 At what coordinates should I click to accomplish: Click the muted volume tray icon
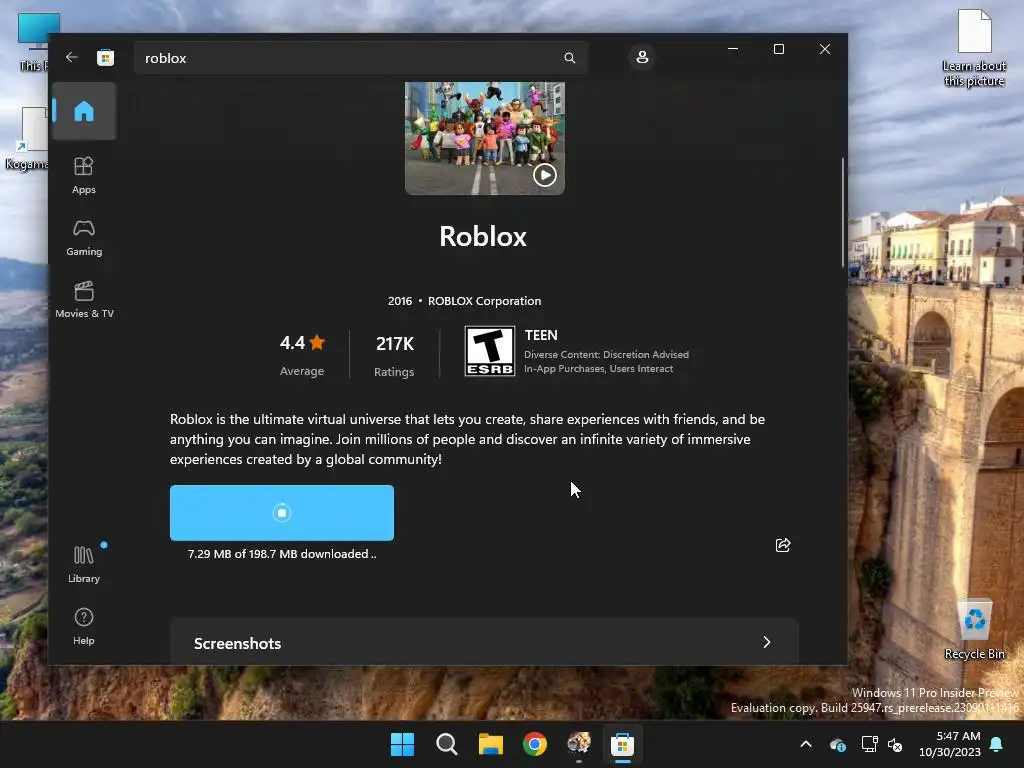coord(895,744)
